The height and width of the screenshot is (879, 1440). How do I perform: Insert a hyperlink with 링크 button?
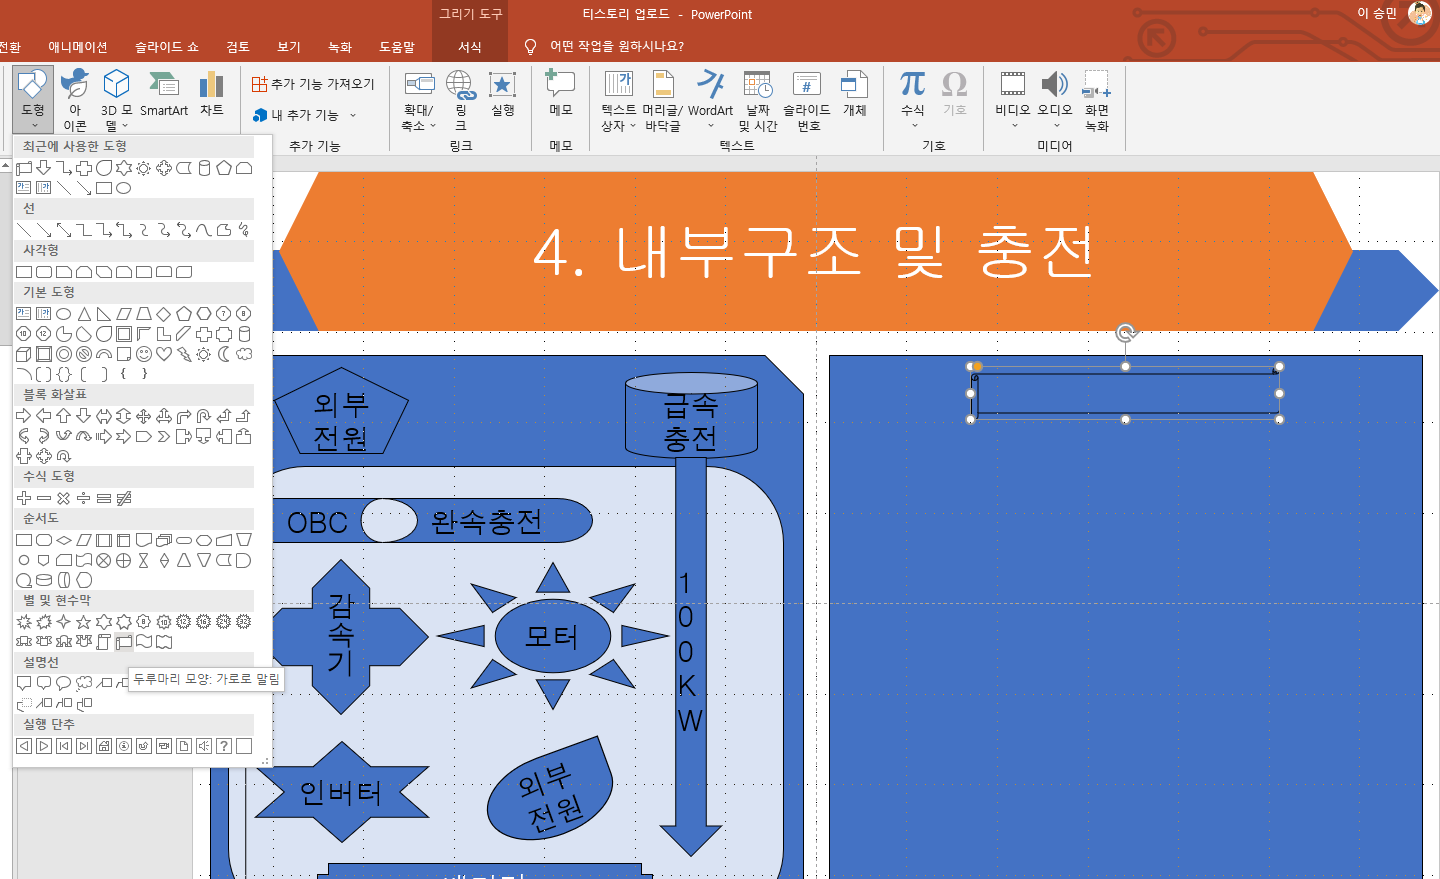point(461,100)
